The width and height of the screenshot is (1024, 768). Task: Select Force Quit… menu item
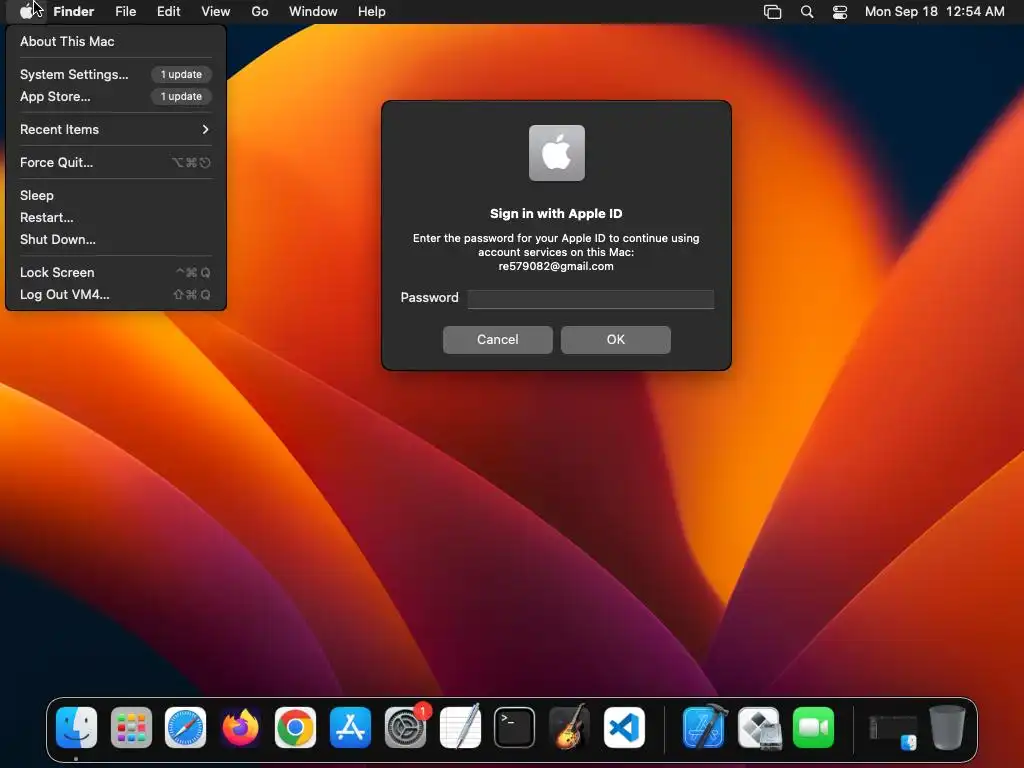(116, 163)
